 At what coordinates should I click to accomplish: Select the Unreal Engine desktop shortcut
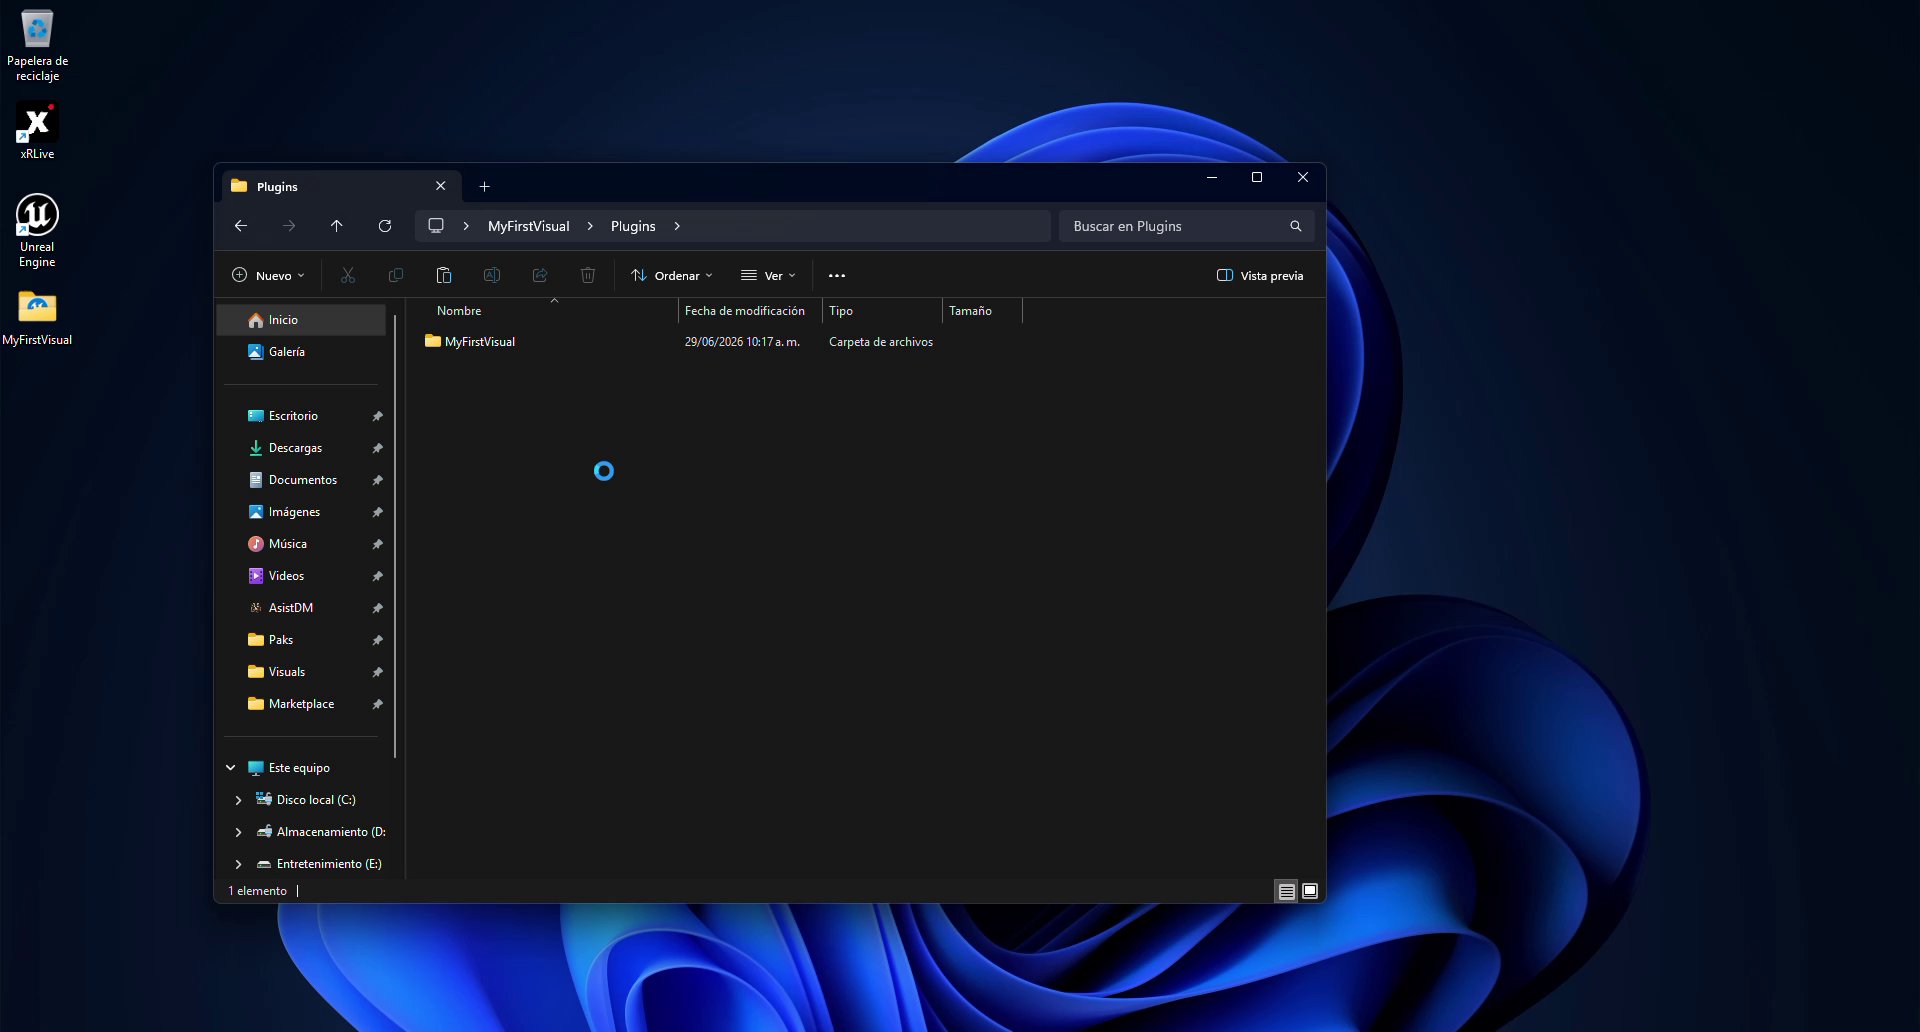[x=37, y=231]
